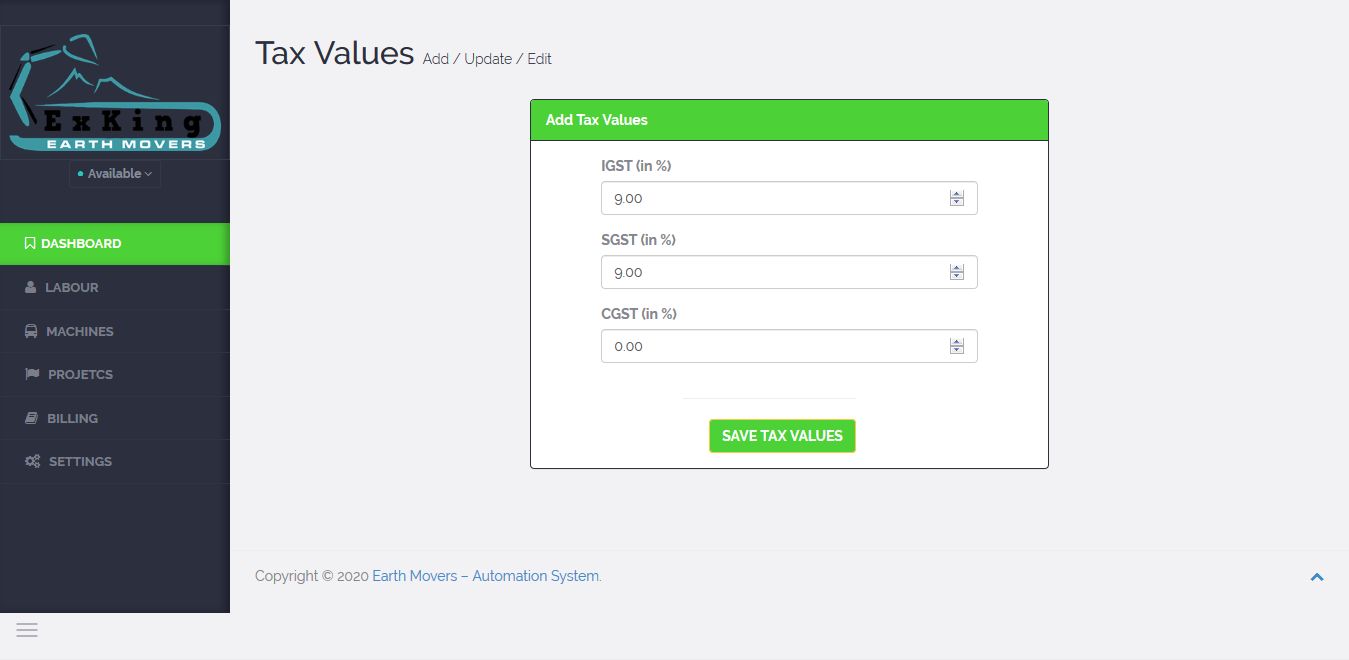Image resolution: width=1349 pixels, height=660 pixels.
Task: Click the hamburger menu icon at bottom left
Action: coord(27,629)
